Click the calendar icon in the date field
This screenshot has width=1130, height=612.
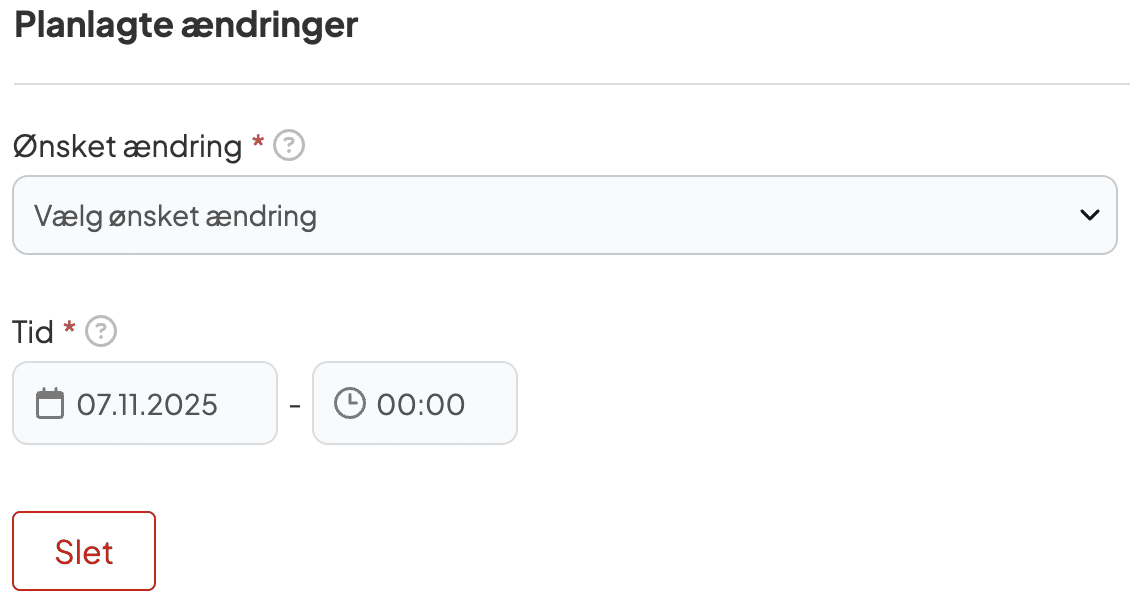pyautogui.click(x=49, y=404)
